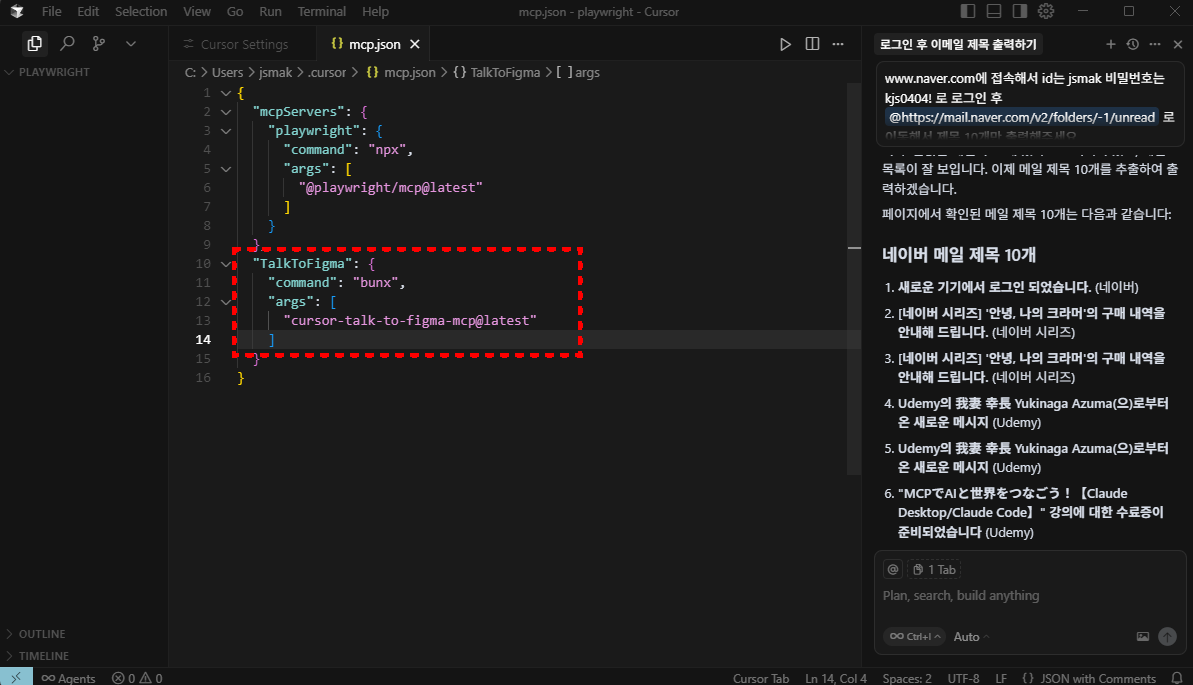
Task: Open the Search view icon
Action: tap(67, 43)
